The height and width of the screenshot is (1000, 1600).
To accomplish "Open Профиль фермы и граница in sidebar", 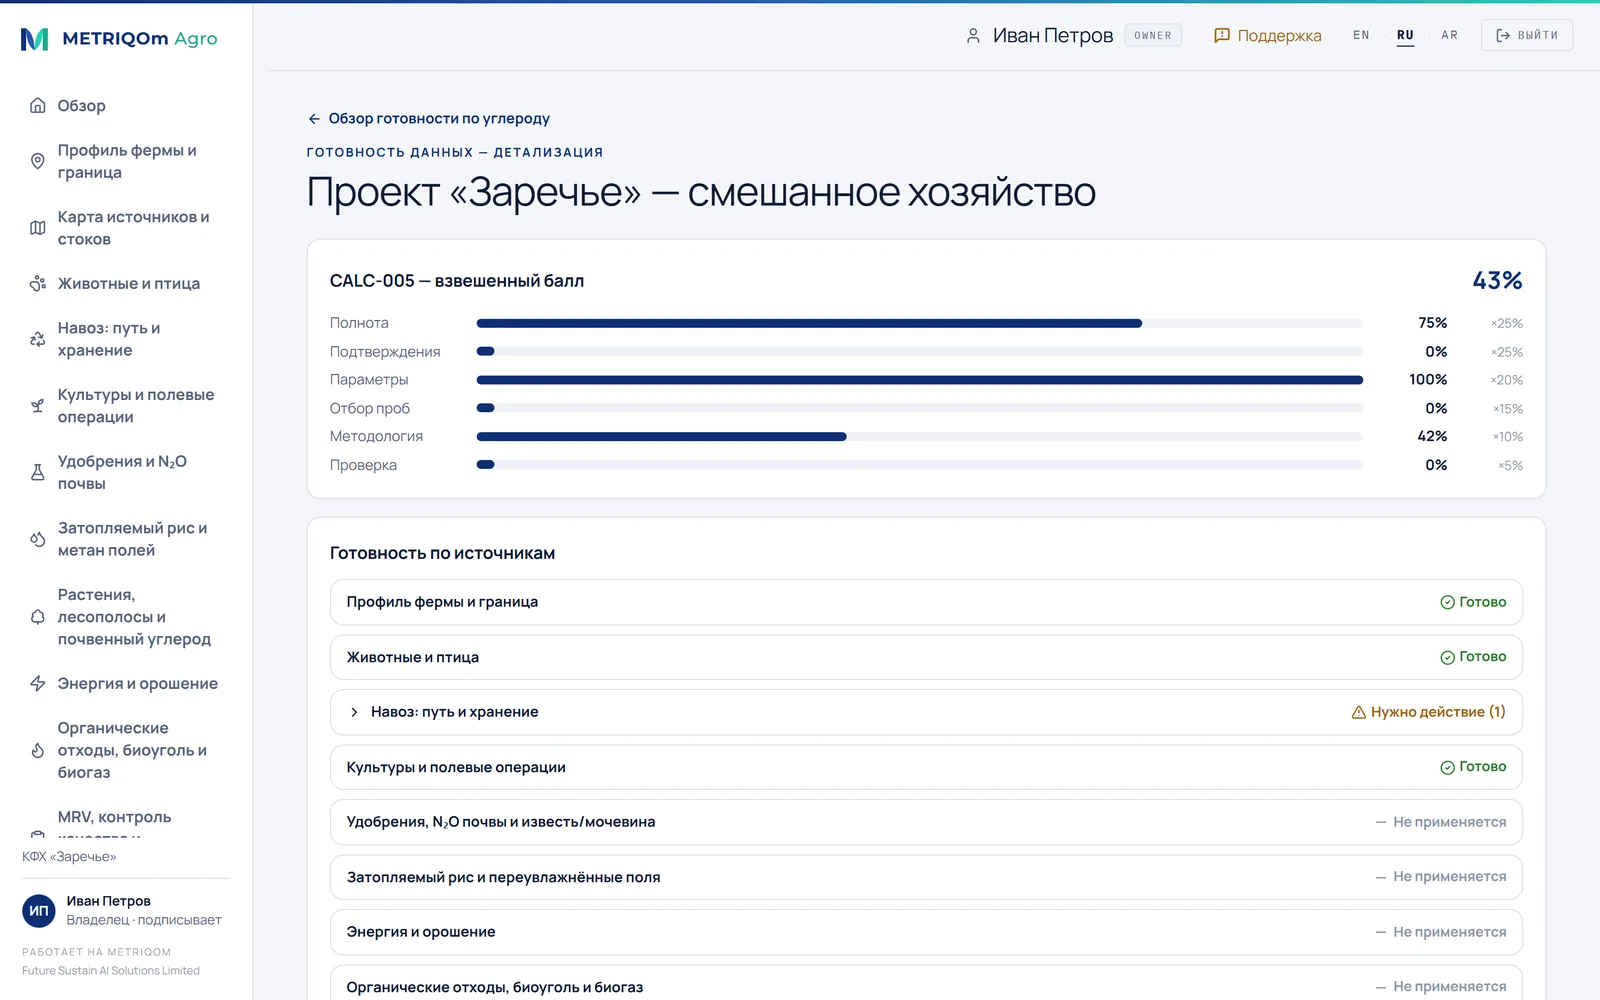I will pyautogui.click(x=126, y=161).
